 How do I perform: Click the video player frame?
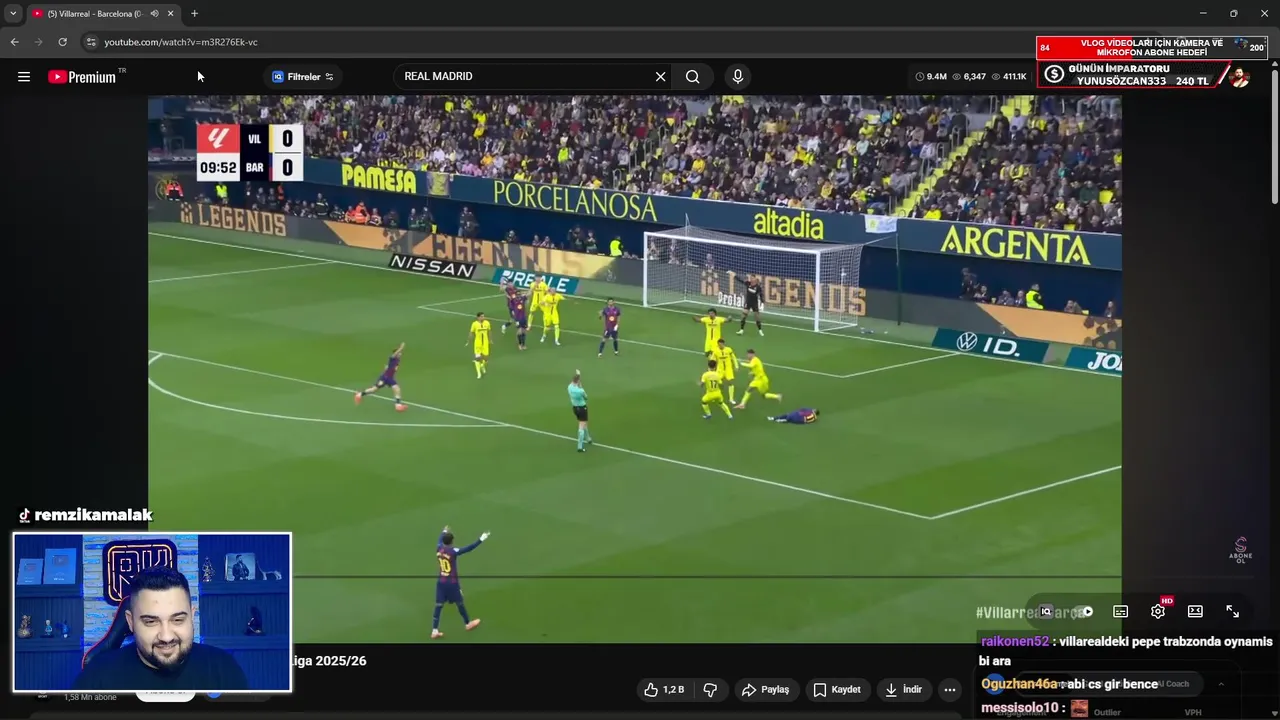point(634,368)
